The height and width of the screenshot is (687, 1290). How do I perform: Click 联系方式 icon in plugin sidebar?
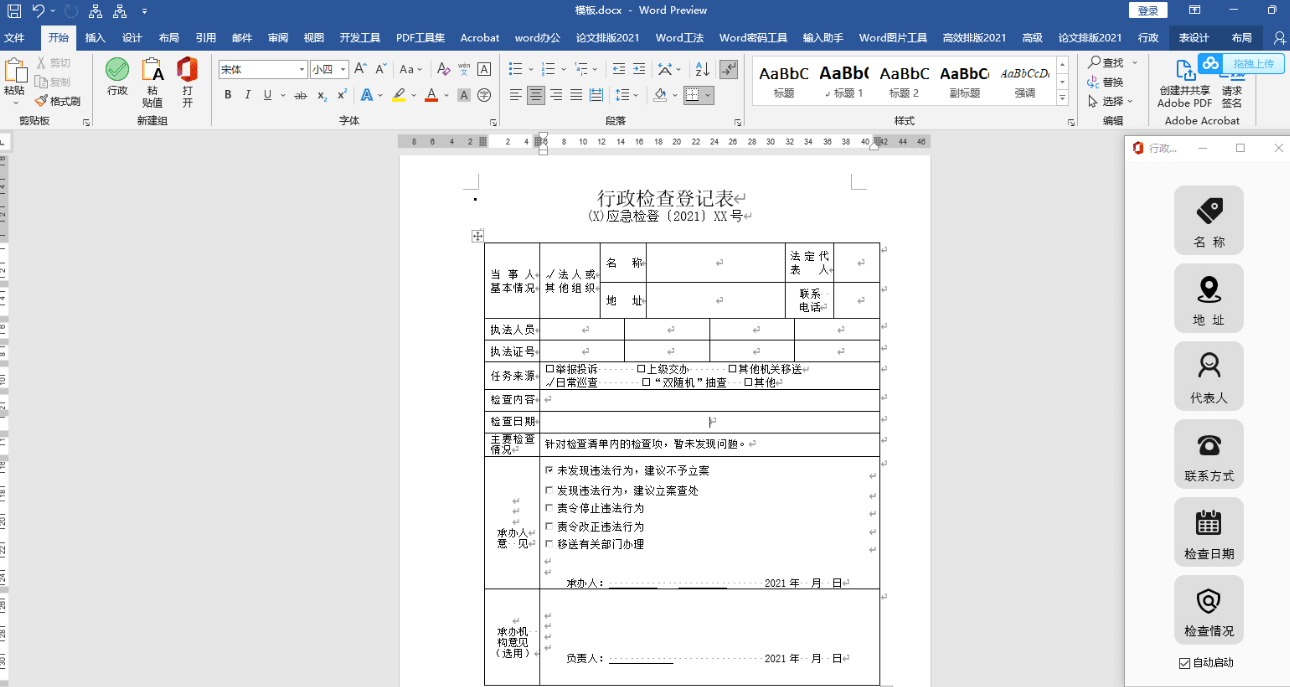(x=1208, y=453)
